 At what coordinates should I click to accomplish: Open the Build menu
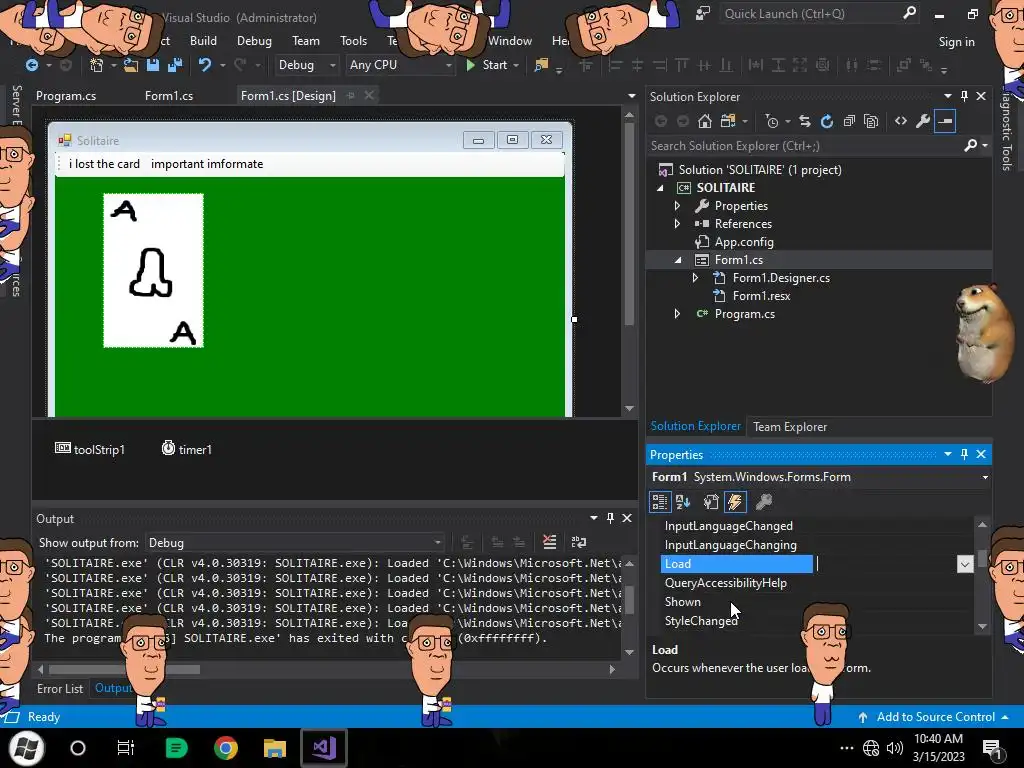point(203,40)
